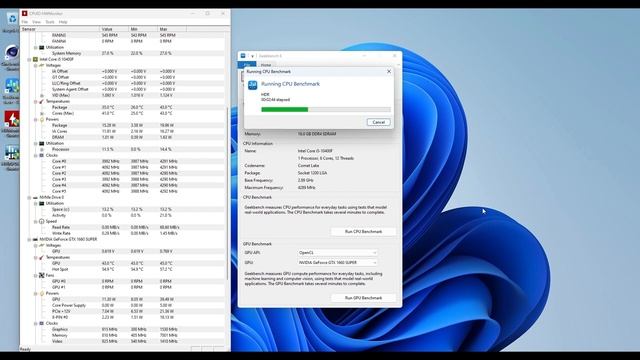Select the Core #3 clock row
The image size is (640, 360).
tap(122, 179)
